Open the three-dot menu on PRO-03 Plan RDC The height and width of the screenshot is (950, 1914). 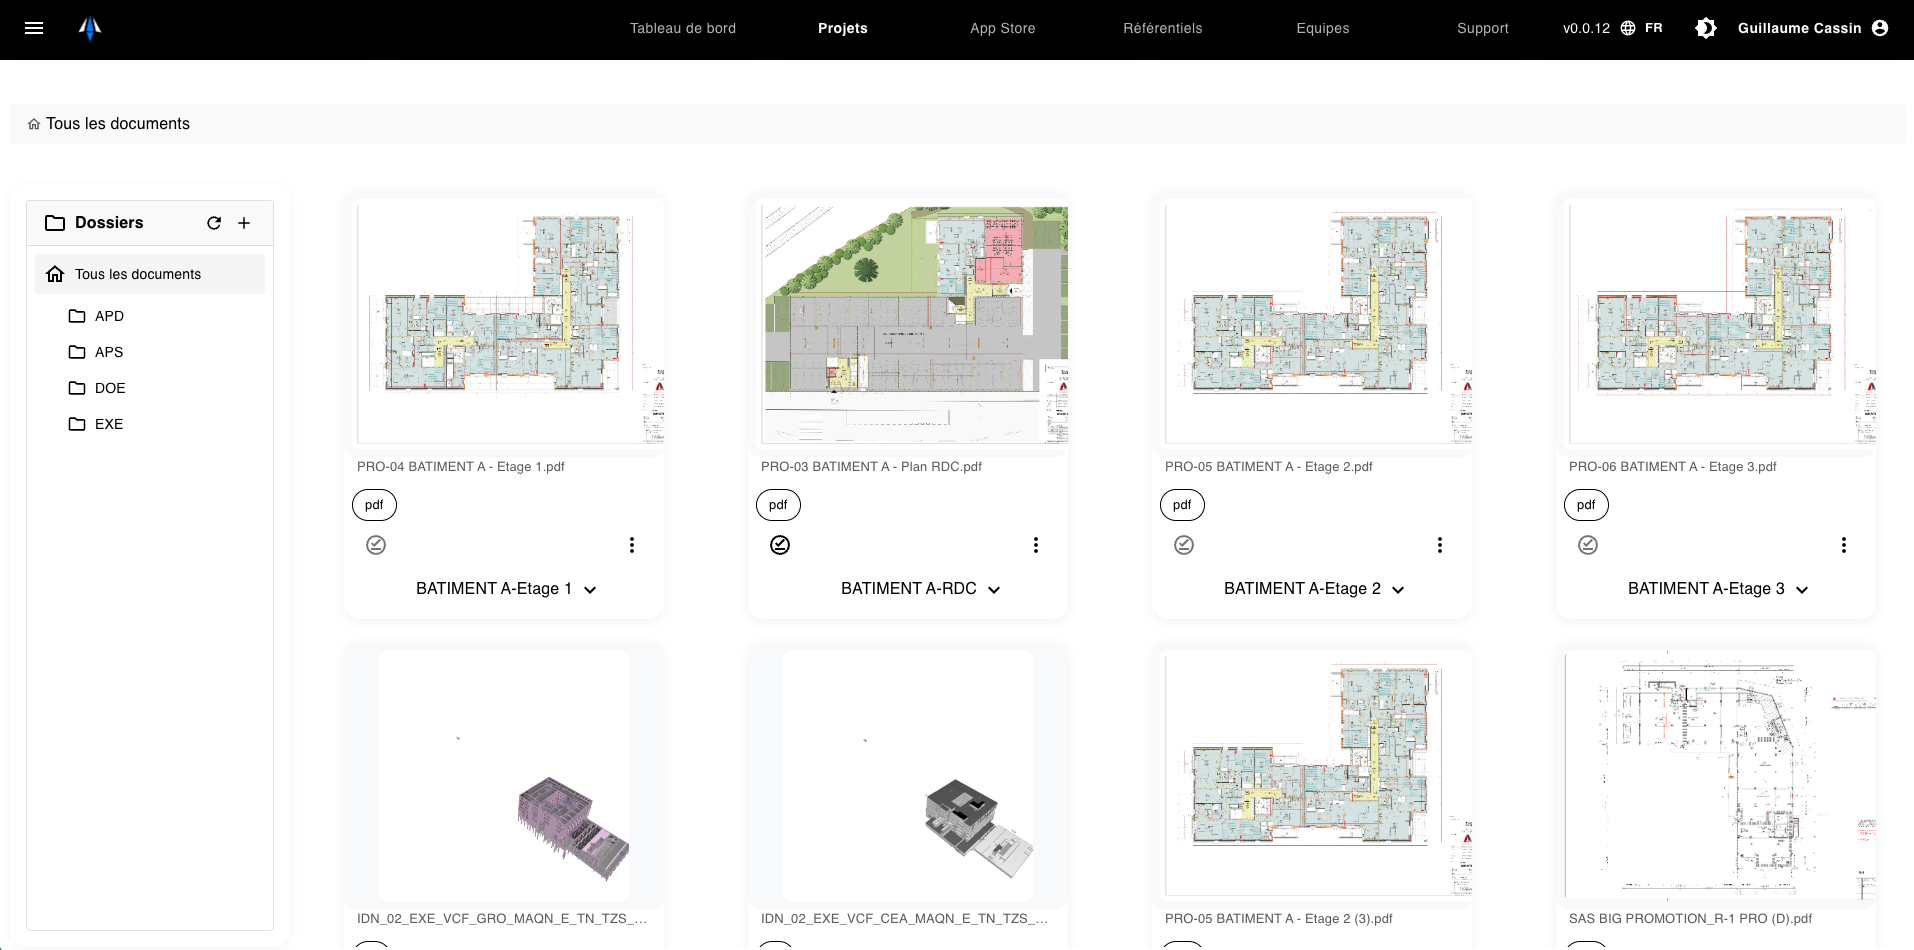coord(1035,545)
